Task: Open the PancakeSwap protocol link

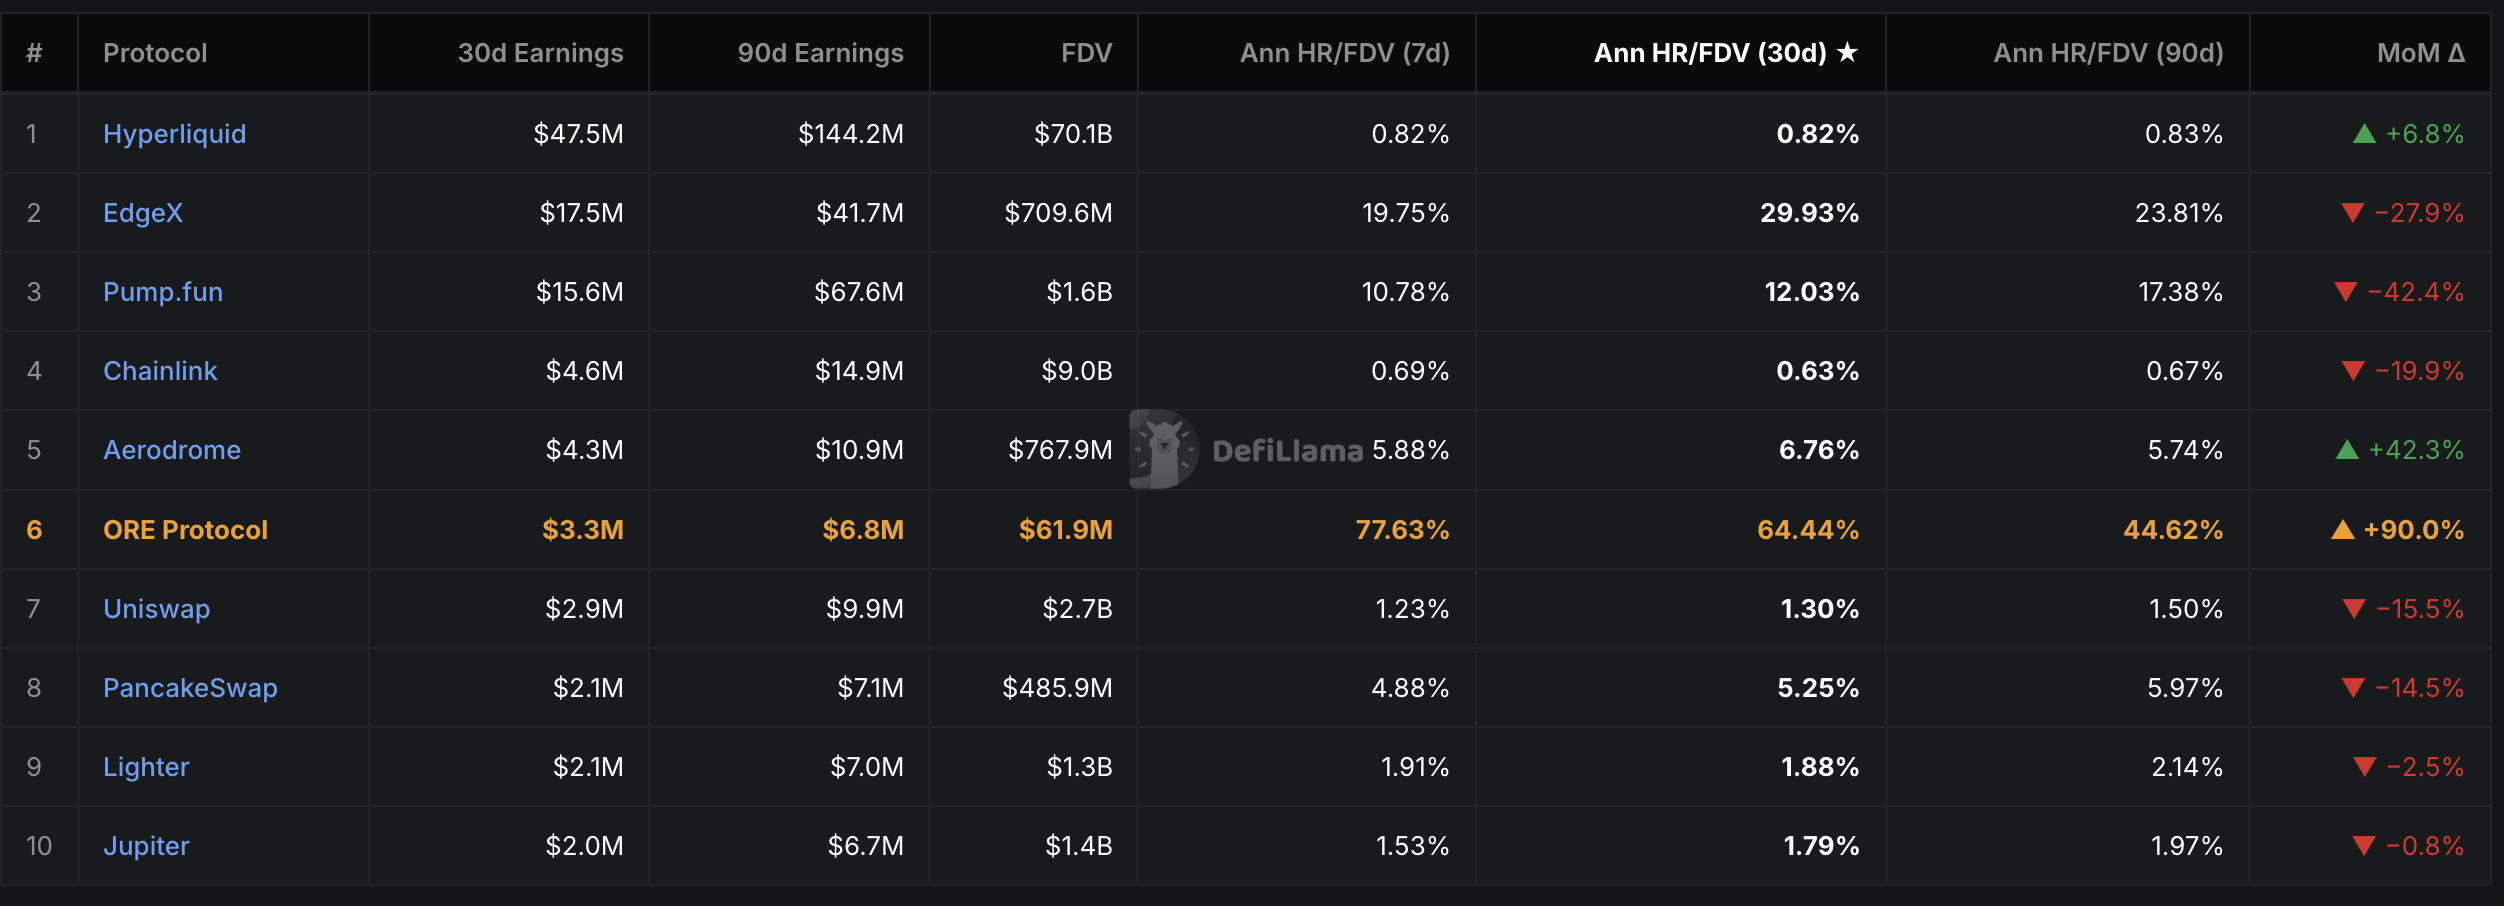Action: tap(190, 688)
